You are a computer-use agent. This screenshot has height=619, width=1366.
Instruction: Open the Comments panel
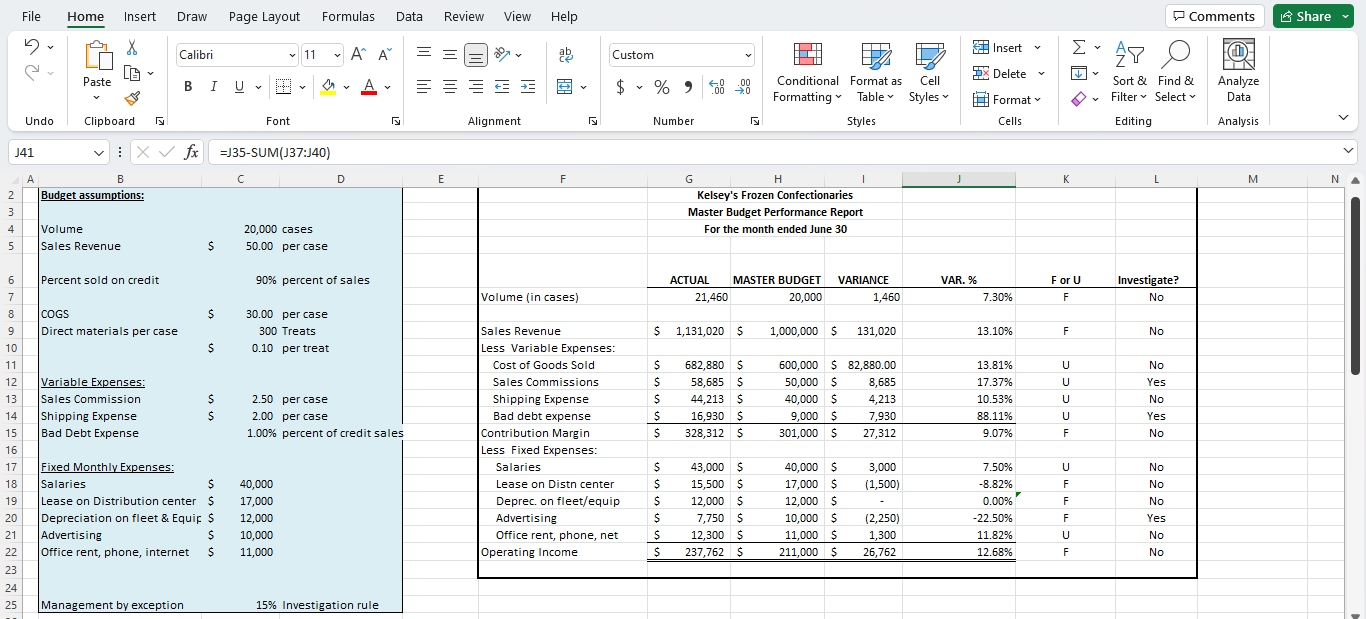1214,16
